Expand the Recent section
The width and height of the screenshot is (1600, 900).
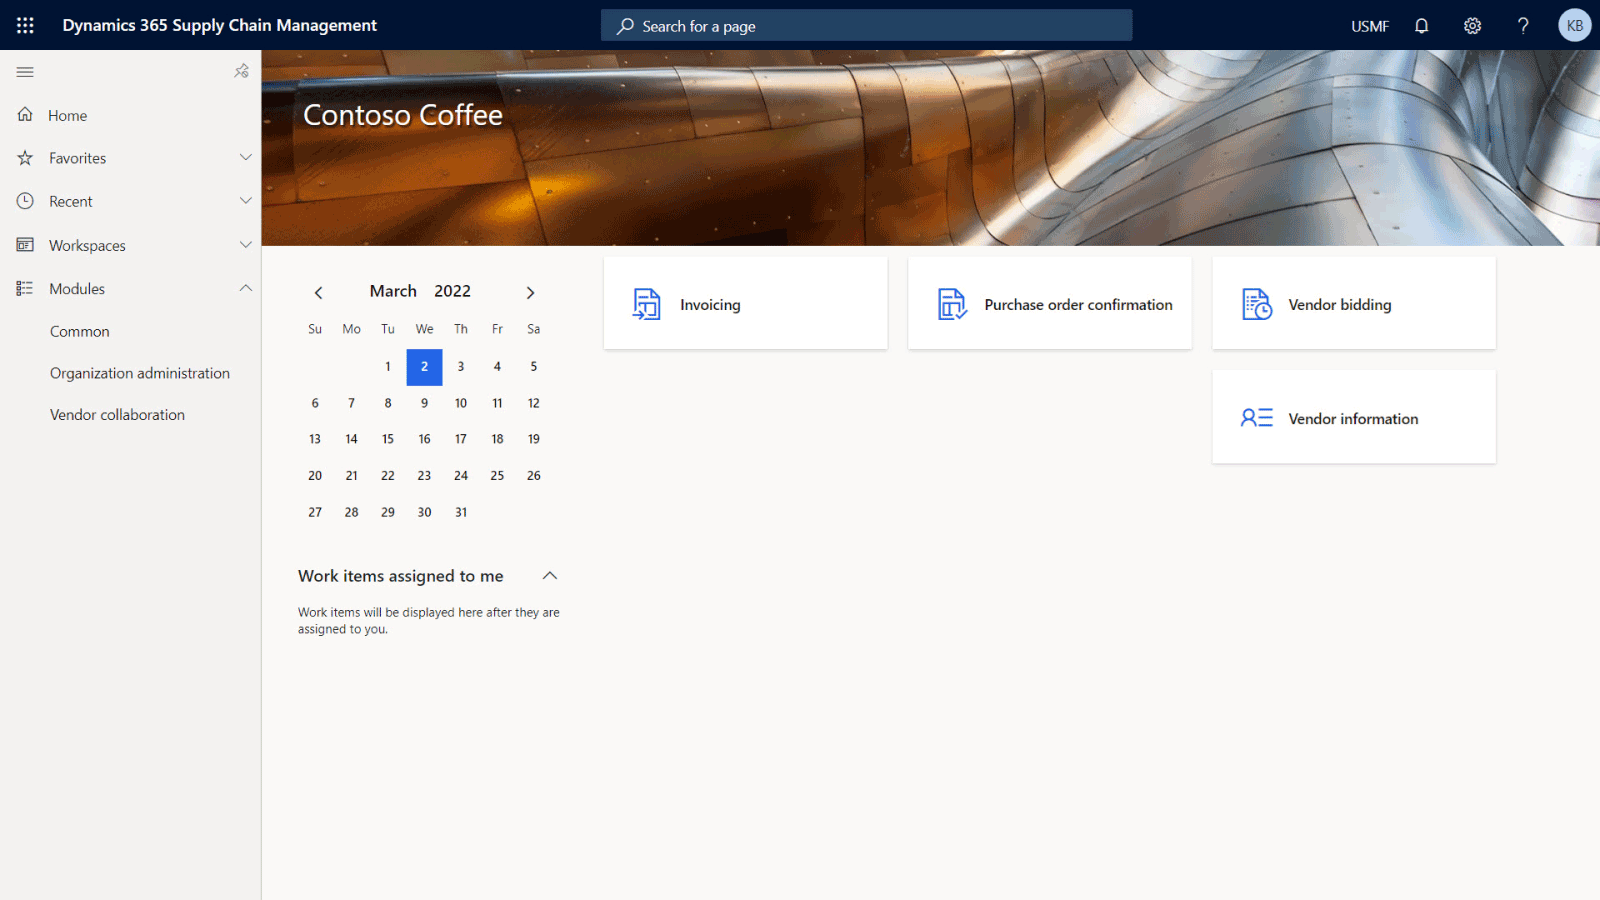point(245,200)
